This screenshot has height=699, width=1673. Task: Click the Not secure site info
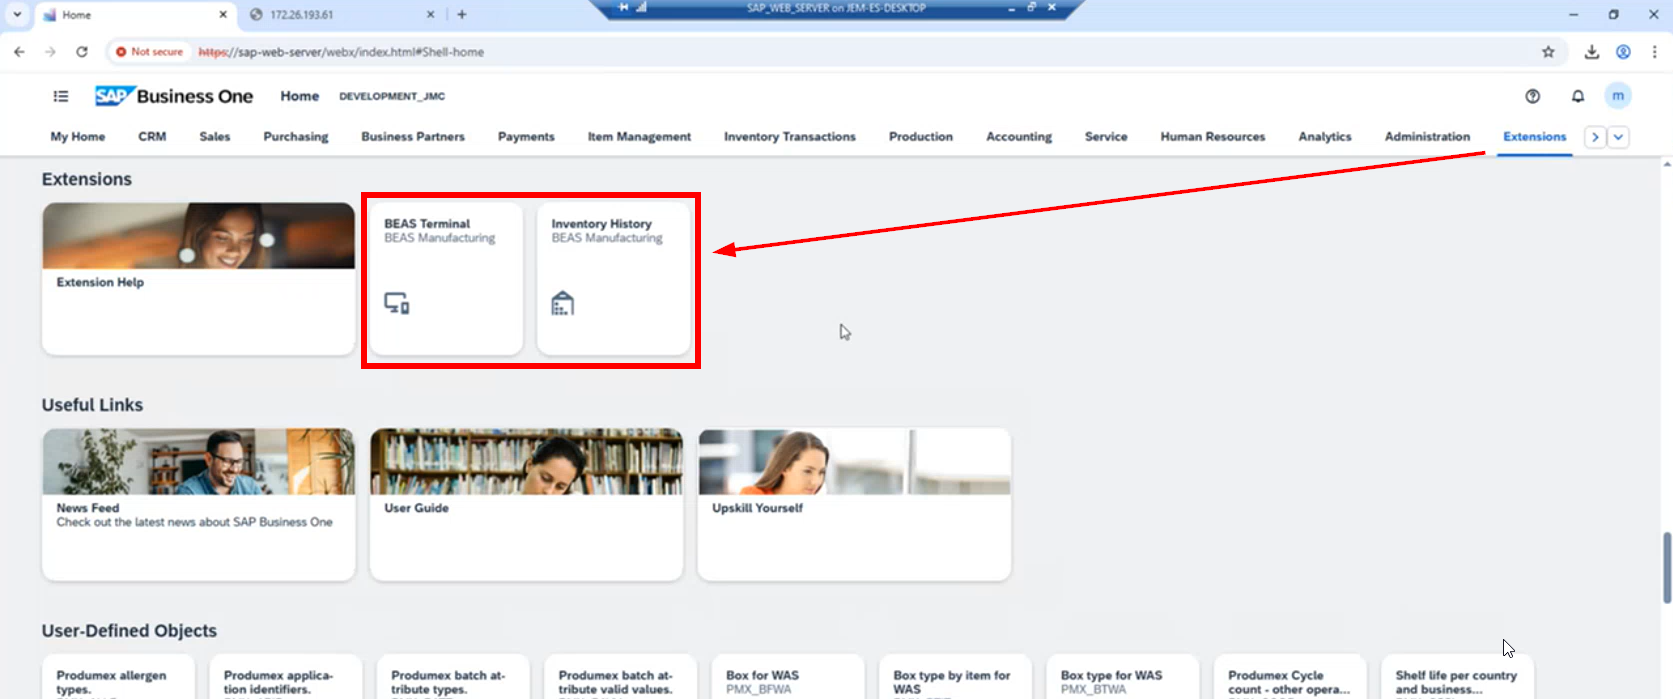click(x=150, y=52)
